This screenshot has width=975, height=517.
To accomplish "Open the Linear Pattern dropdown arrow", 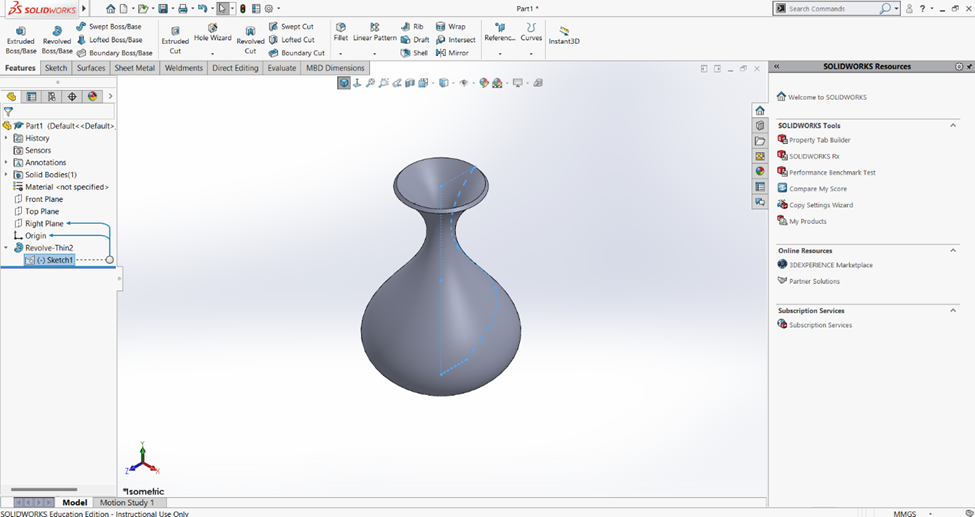I will coord(374,54).
